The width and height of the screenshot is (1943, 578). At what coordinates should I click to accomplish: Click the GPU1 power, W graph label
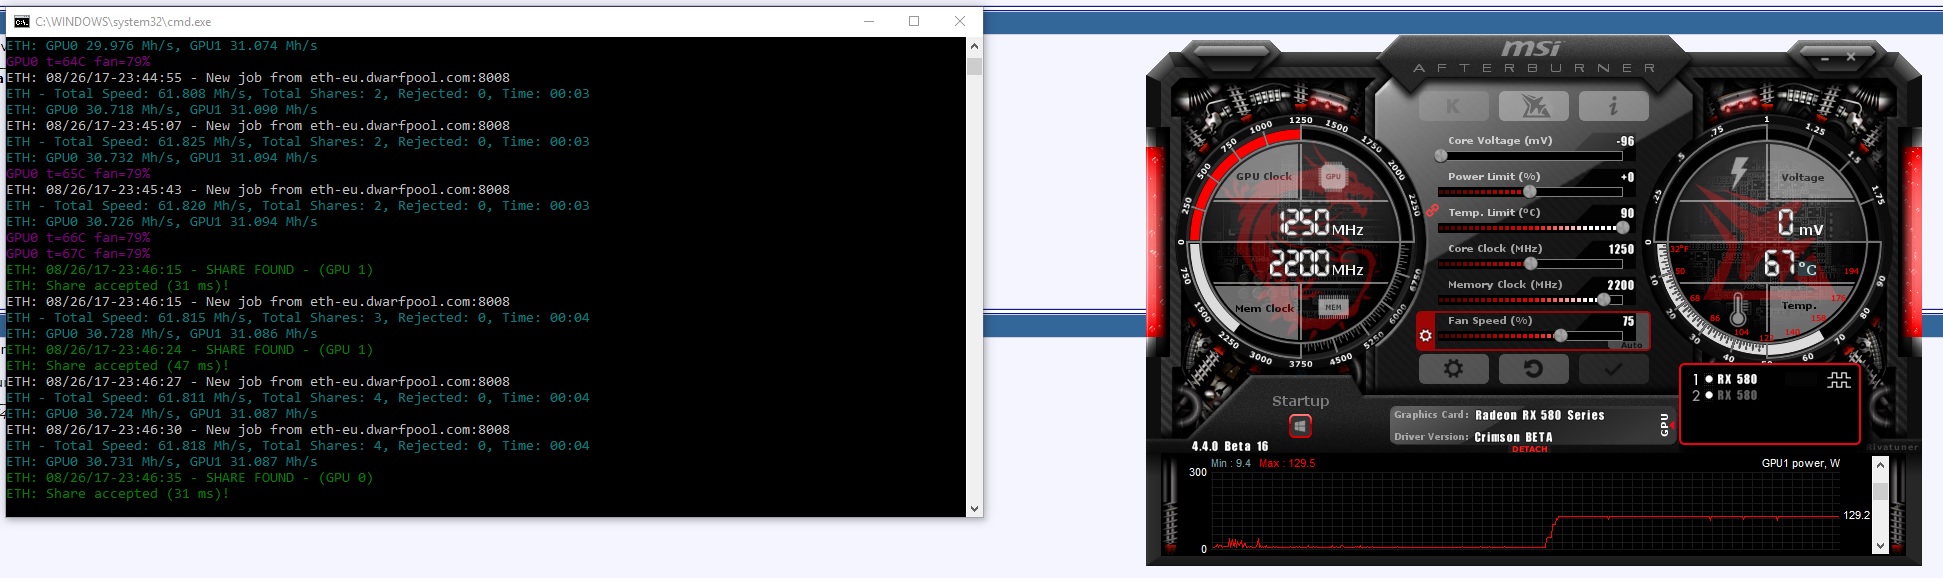point(1800,463)
